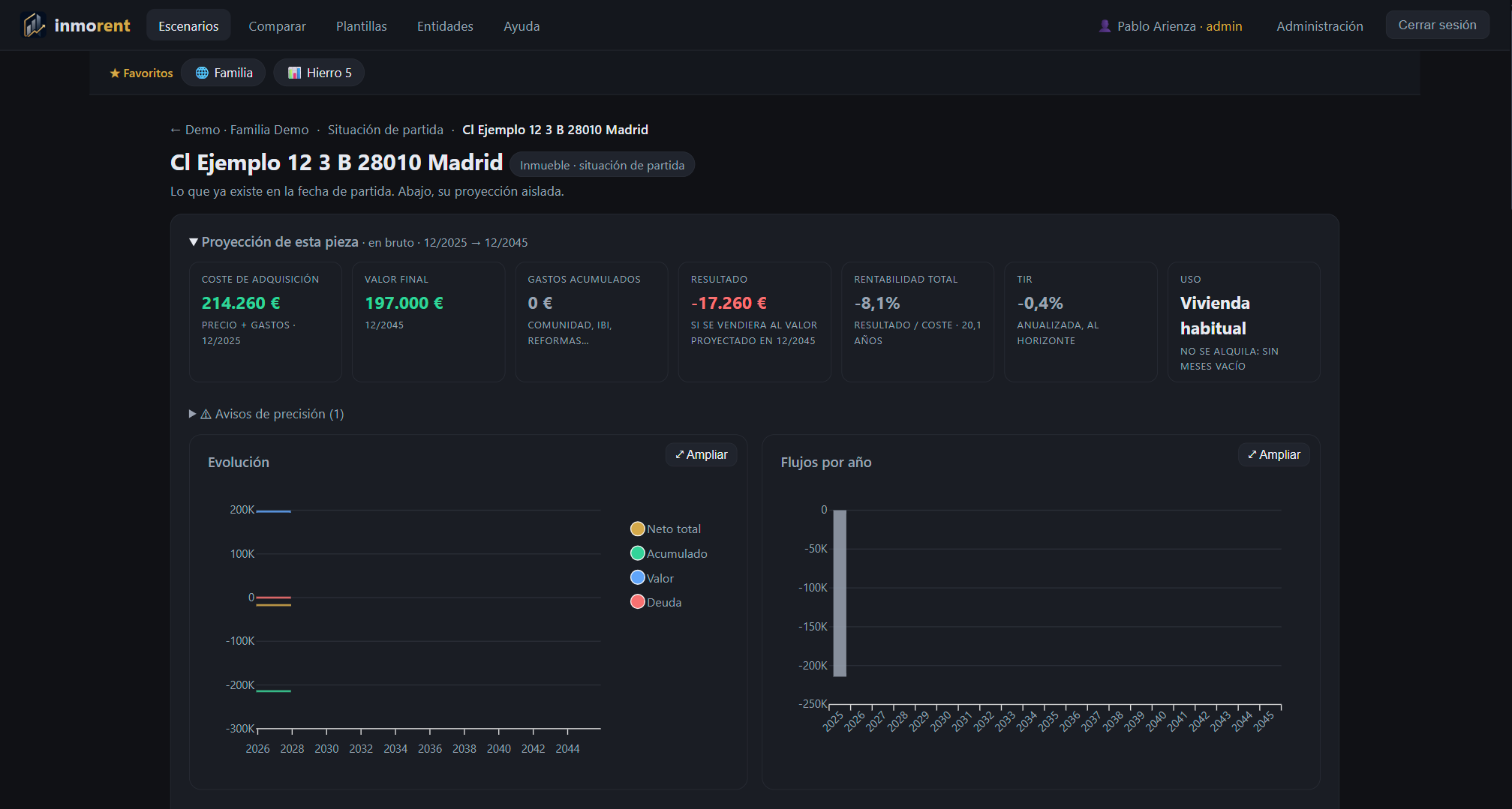Screen dimensions: 1512x809
Task: Click the user avatar icon beside Pablo Arienza
Action: click(1105, 26)
